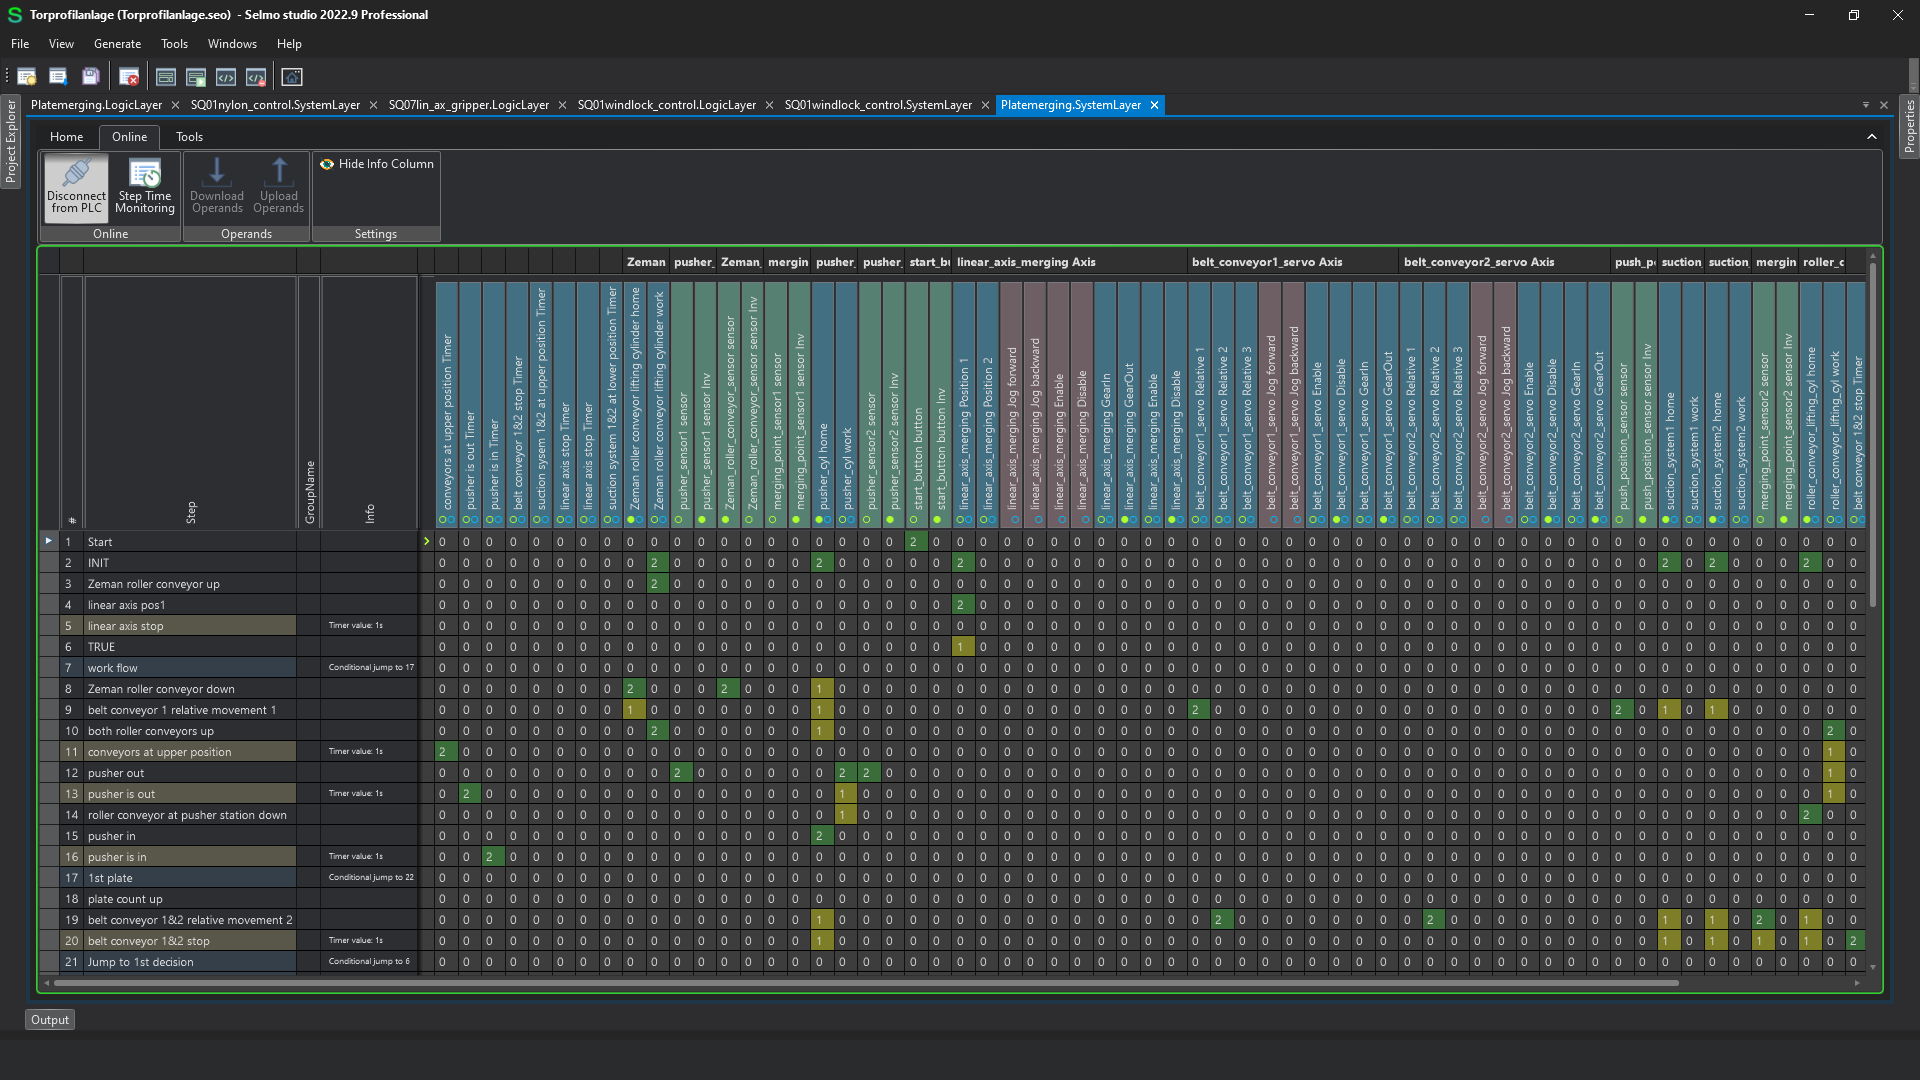
Task: Open the View menu
Action: click(x=61, y=44)
